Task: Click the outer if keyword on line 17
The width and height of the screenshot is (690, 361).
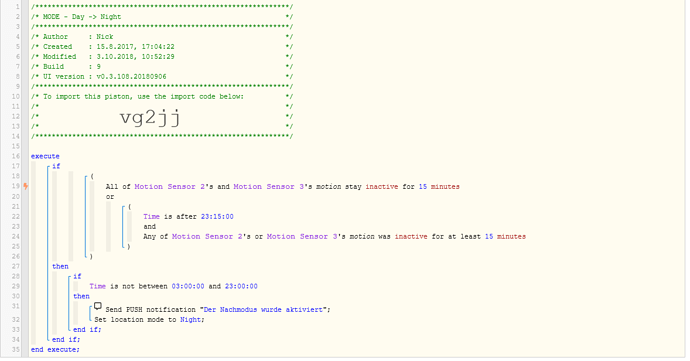Action: pyautogui.click(x=56, y=166)
